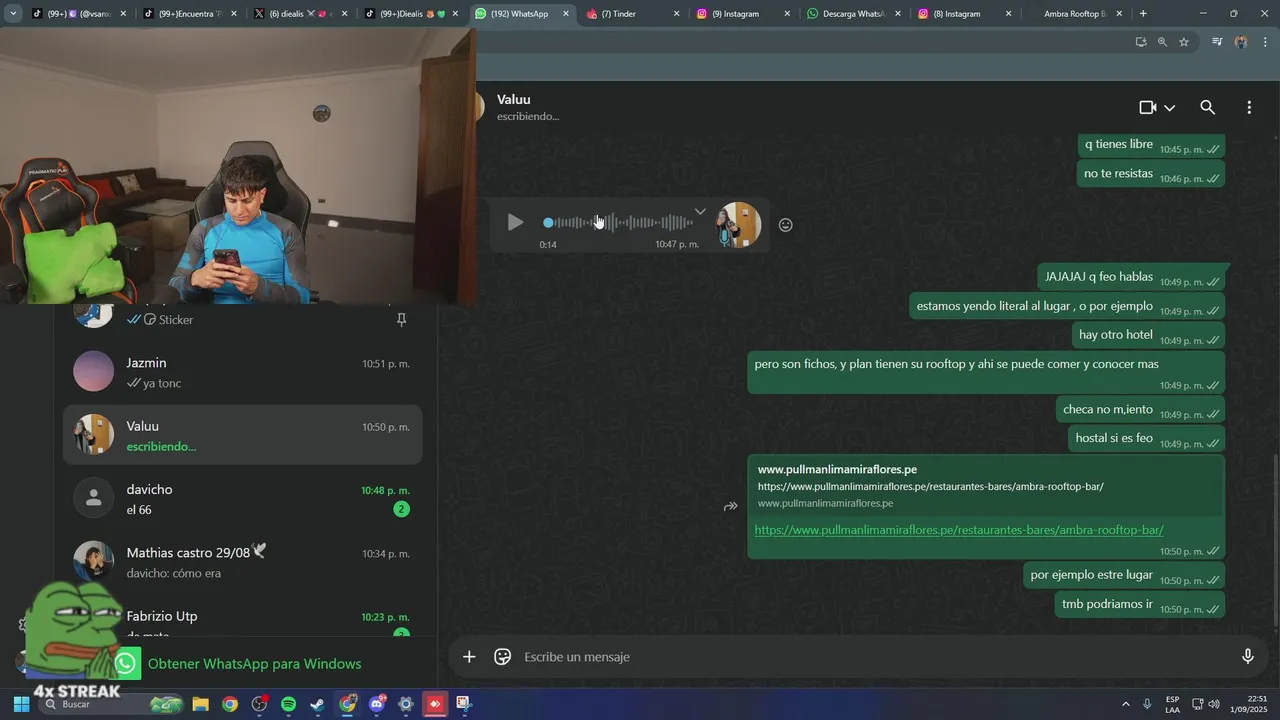The width and height of the screenshot is (1280, 720).
Task: Forward the pullmanlimamiraflores link message
Action: pos(731,507)
